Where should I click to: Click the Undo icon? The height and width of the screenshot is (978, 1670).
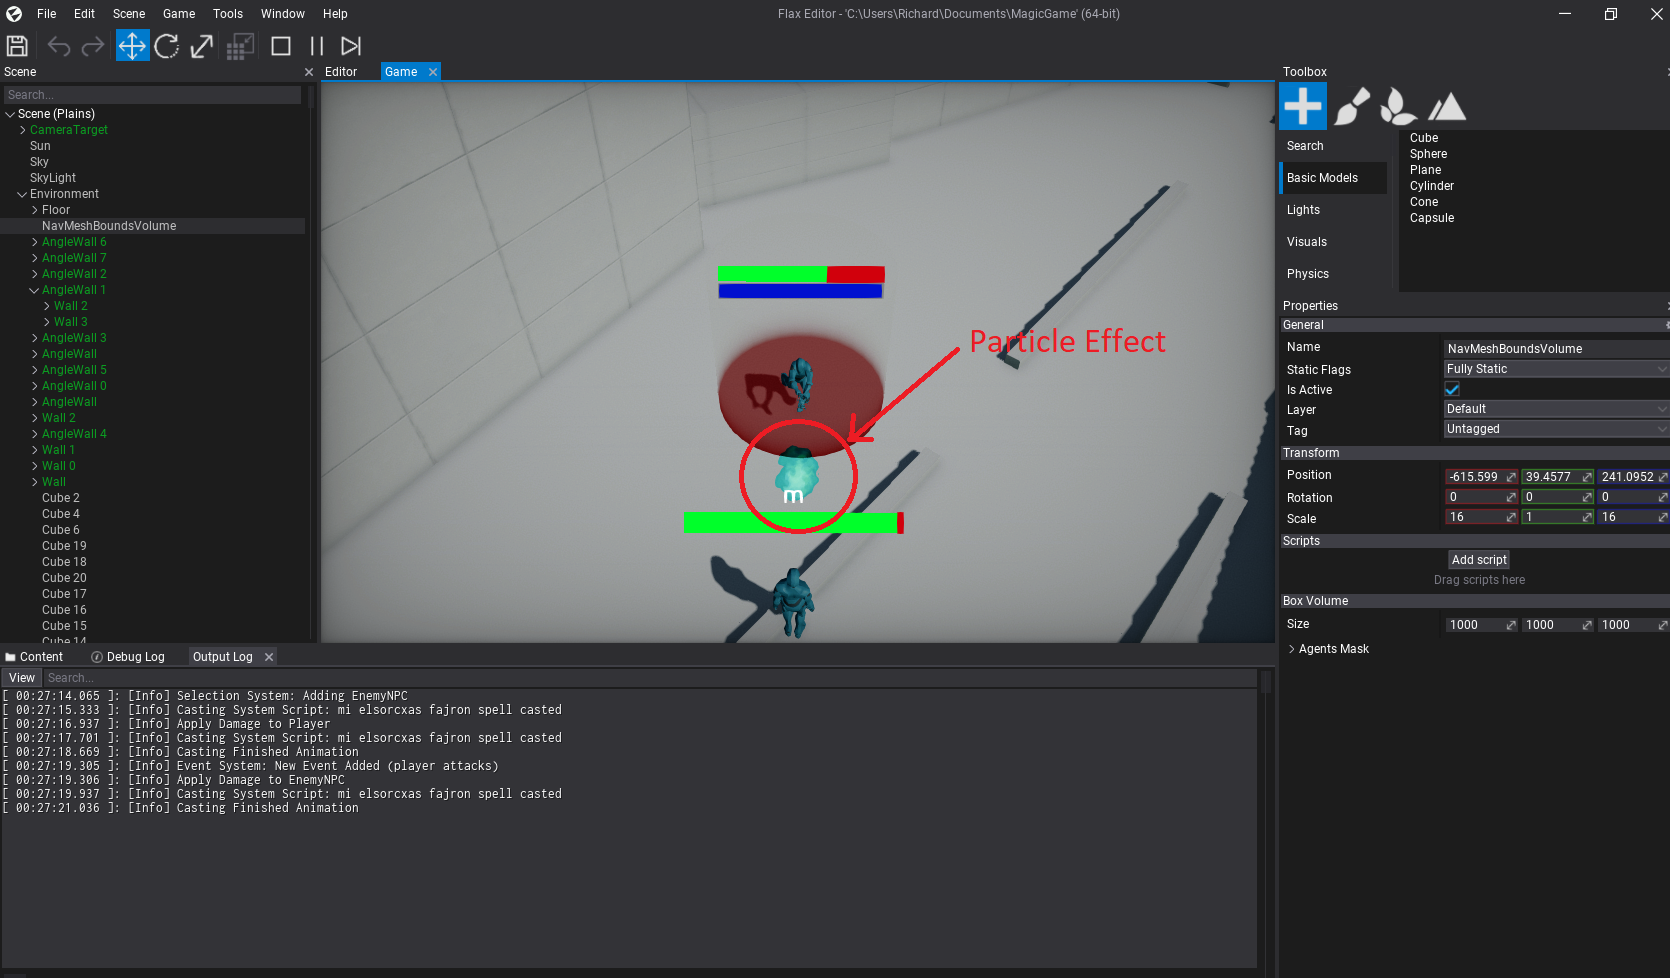tap(58, 46)
